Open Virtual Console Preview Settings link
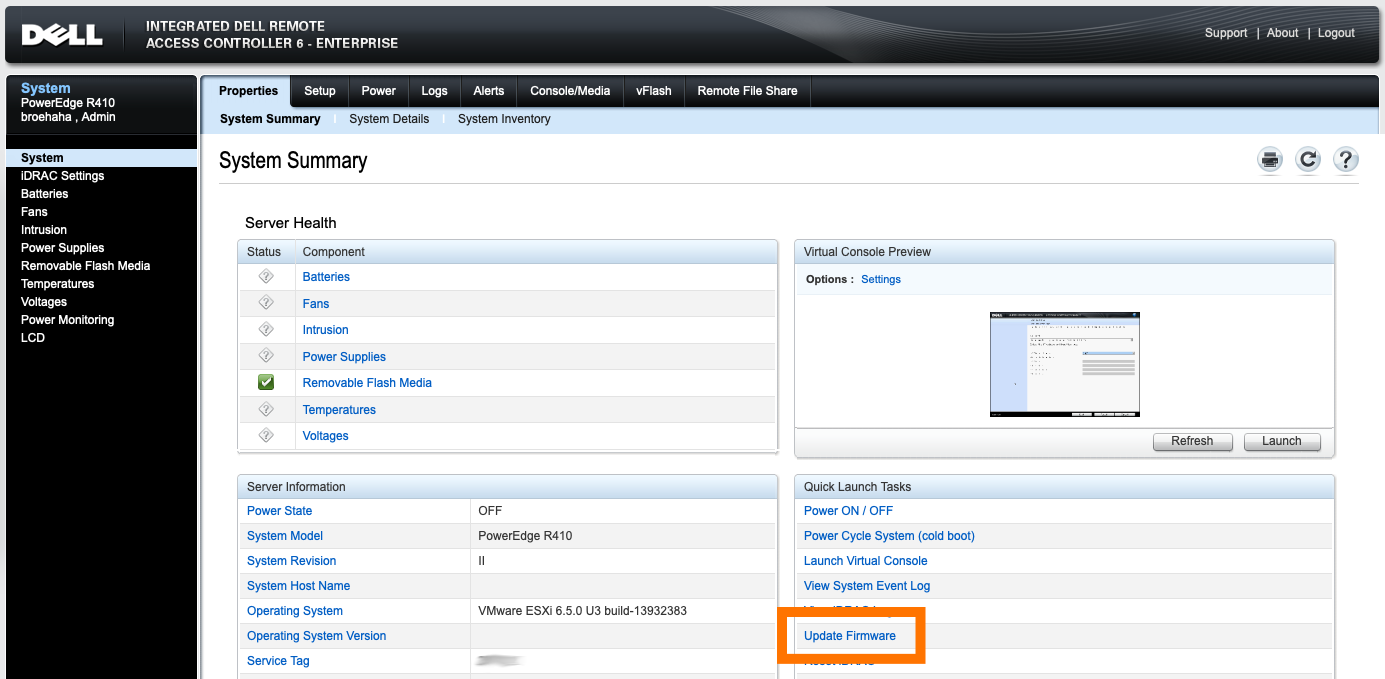Image resolution: width=1385 pixels, height=679 pixels. point(881,280)
